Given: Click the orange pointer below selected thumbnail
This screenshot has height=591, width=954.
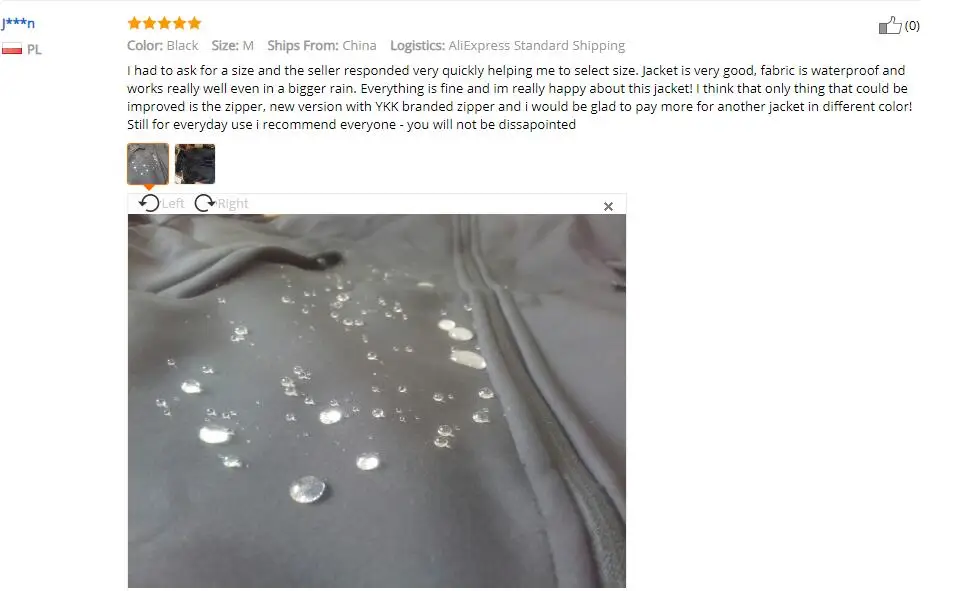Looking at the screenshot, I should [148, 187].
